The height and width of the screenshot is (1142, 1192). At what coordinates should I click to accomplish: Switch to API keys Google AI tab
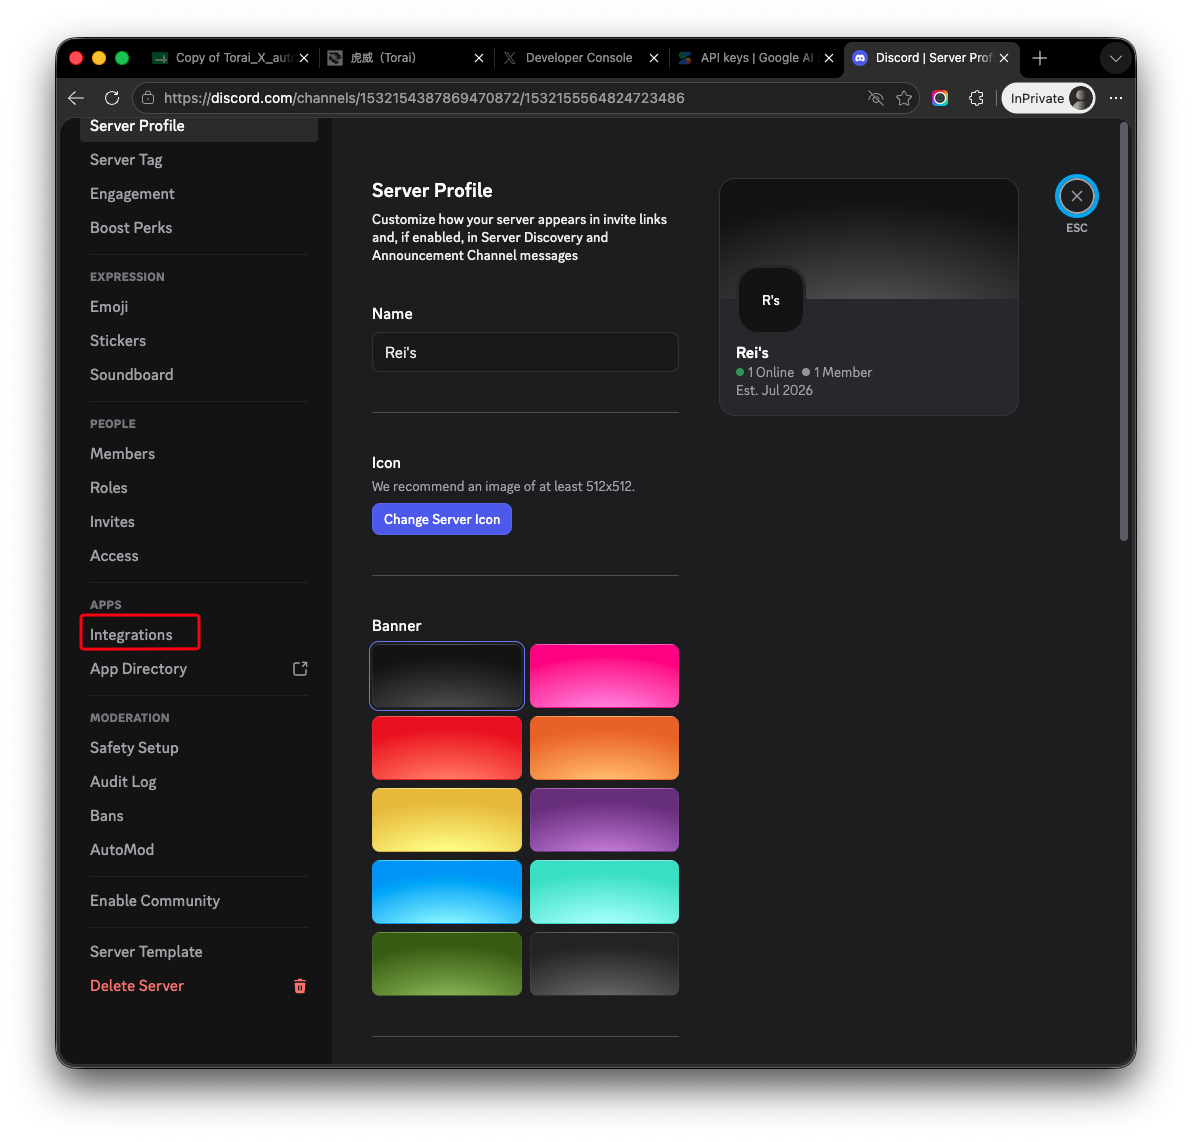pyautogui.click(x=756, y=58)
